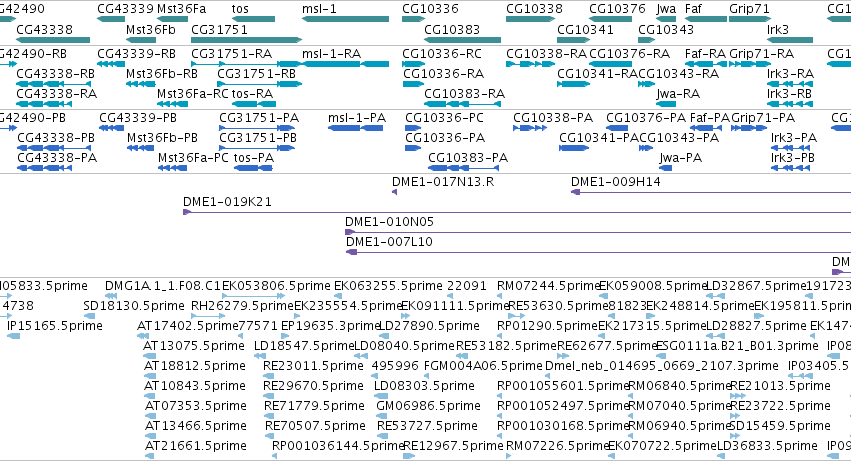The height and width of the screenshot is (461, 851).
Task: Select the CG10338 gene label
Action: pyautogui.click(x=535, y=9)
